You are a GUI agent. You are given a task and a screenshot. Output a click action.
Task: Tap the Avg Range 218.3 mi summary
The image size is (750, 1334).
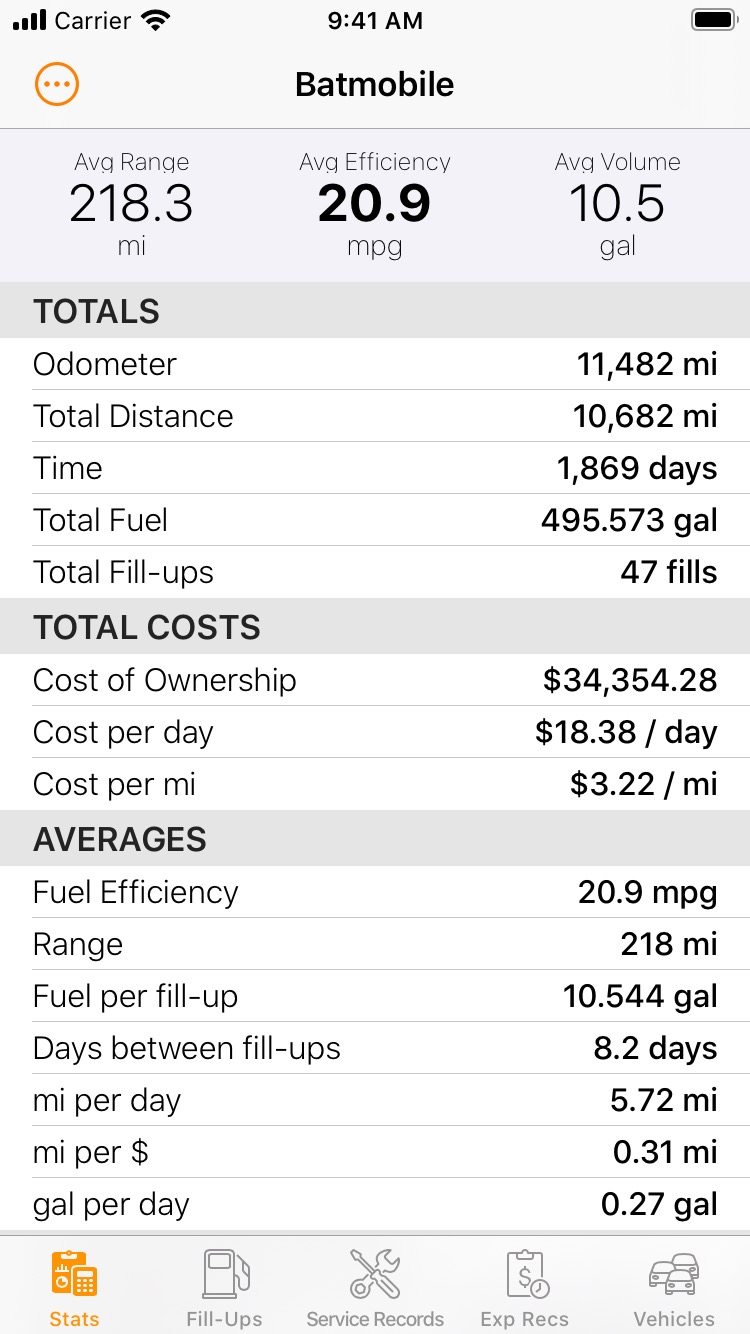(x=131, y=204)
